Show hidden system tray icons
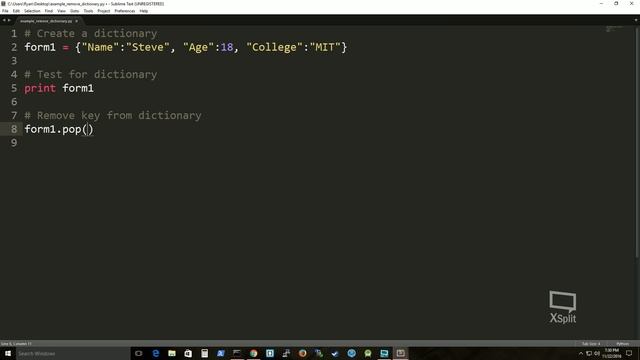The image size is (640, 360). pos(581,353)
